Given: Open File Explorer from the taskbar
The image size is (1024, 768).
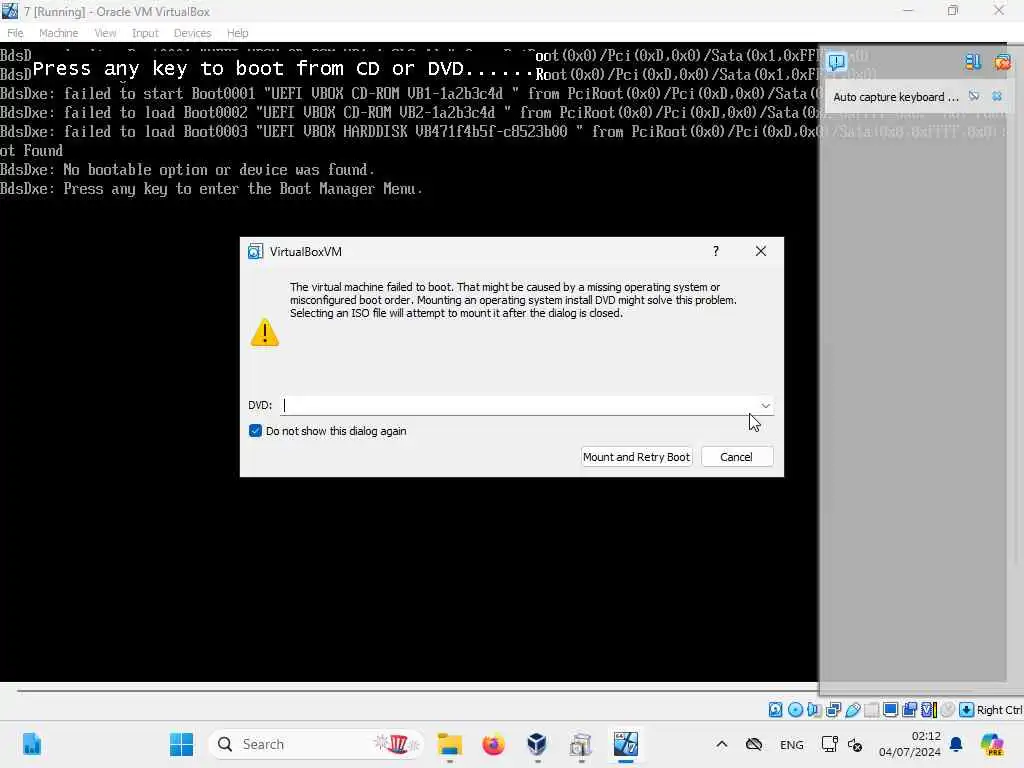Looking at the screenshot, I should click(x=449, y=744).
